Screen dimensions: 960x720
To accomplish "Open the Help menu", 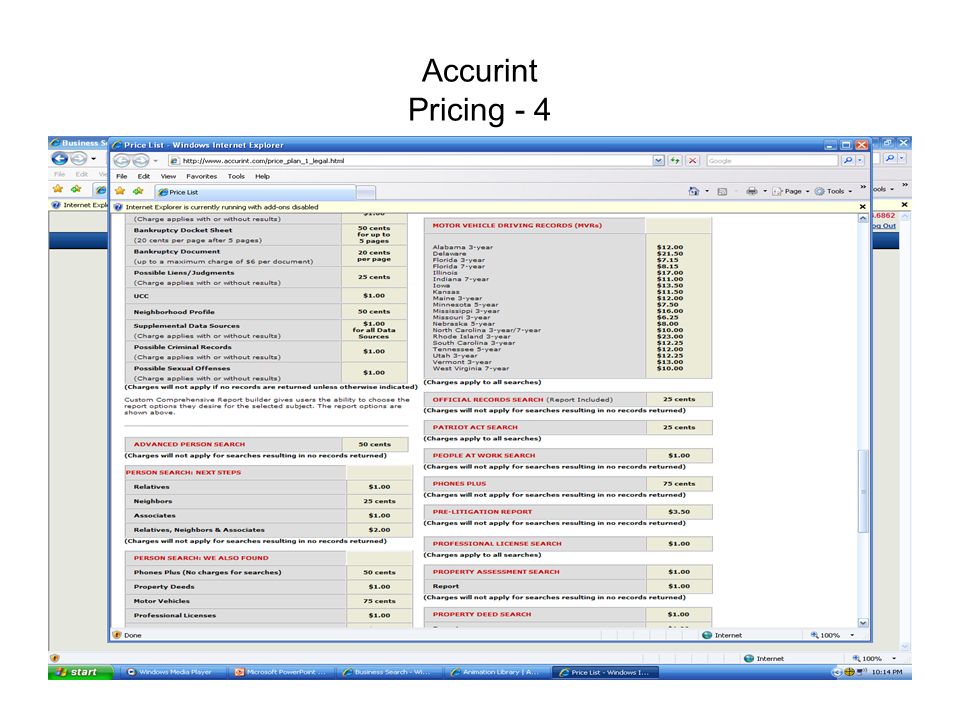I will pos(263,176).
